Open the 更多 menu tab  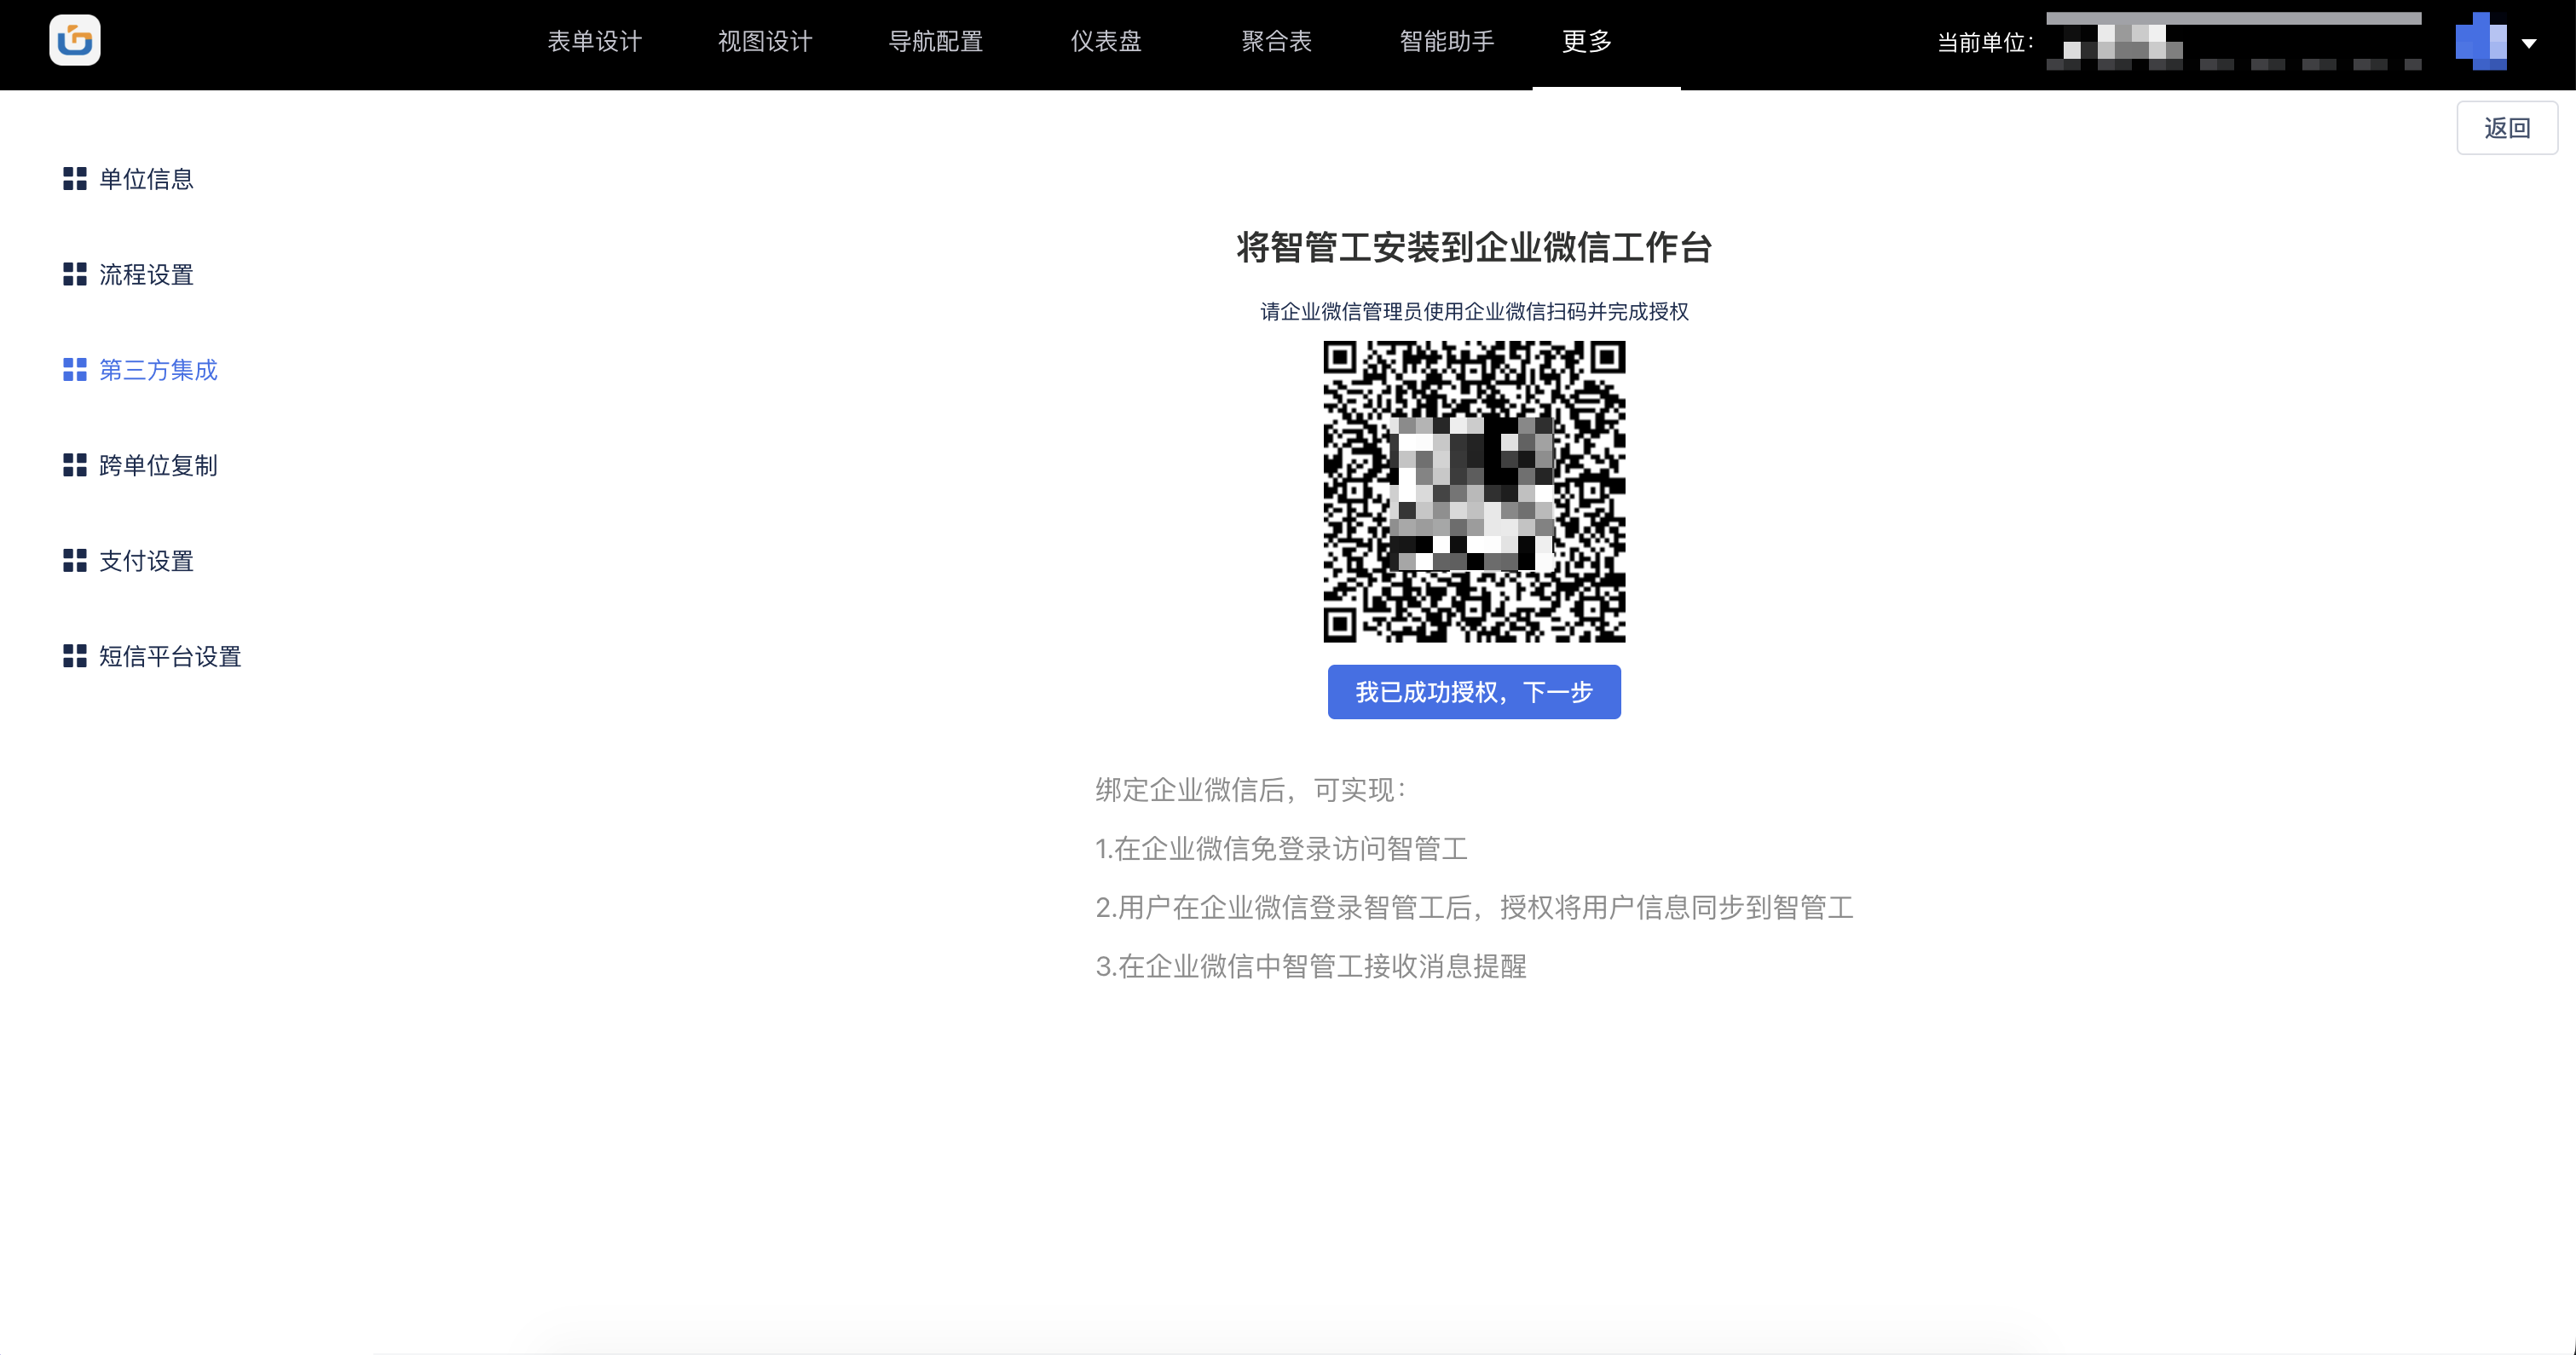[x=1585, y=42]
